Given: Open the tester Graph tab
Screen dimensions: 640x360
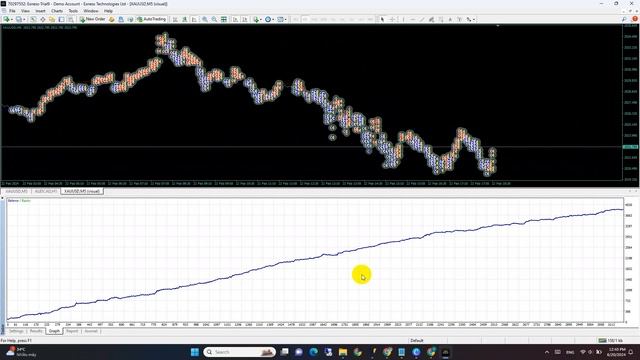Looking at the screenshot, I should [54, 331].
